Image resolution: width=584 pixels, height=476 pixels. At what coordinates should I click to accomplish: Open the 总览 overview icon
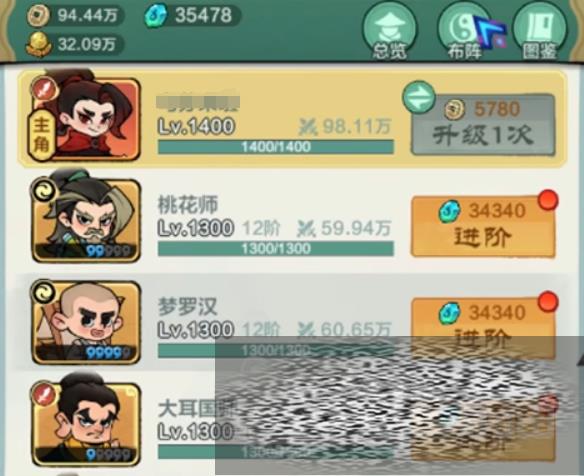(x=390, y=32)
